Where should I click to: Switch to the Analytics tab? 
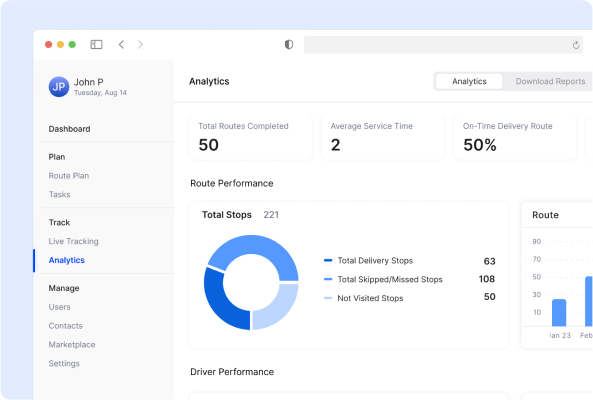tap(469, 81)
